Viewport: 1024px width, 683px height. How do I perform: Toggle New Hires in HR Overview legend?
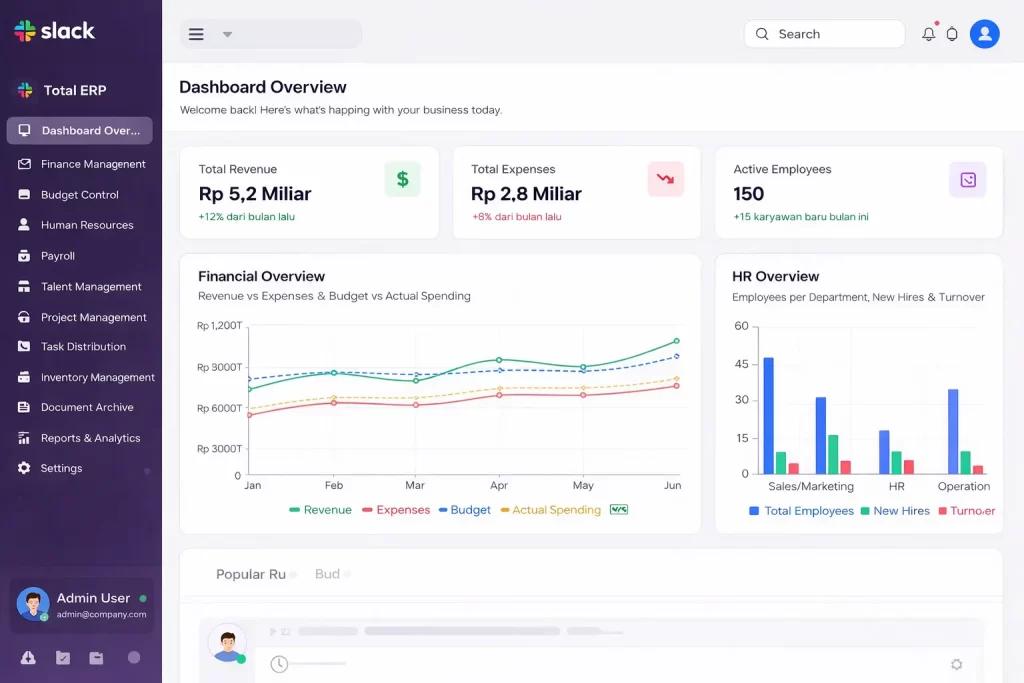898,511
